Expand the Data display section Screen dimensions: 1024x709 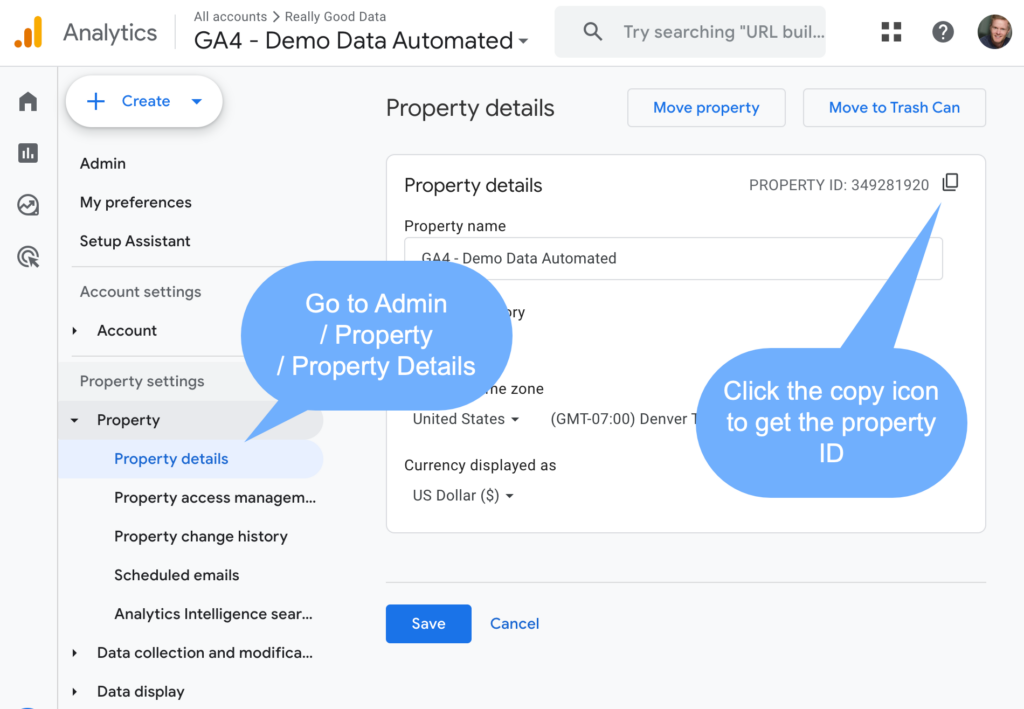point(74,691)
